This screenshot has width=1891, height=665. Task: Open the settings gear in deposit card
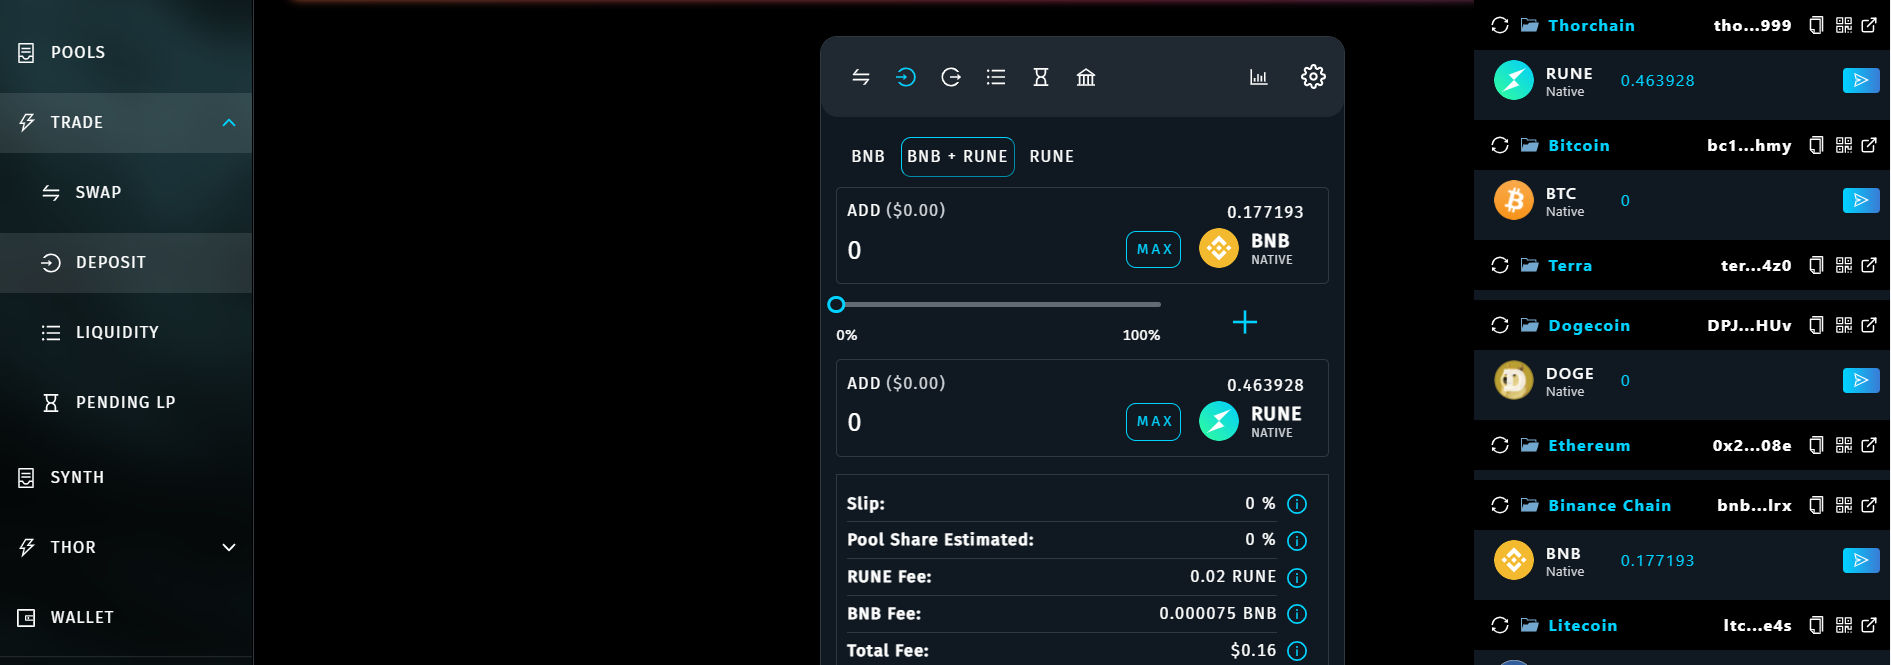coord(1313,76)
